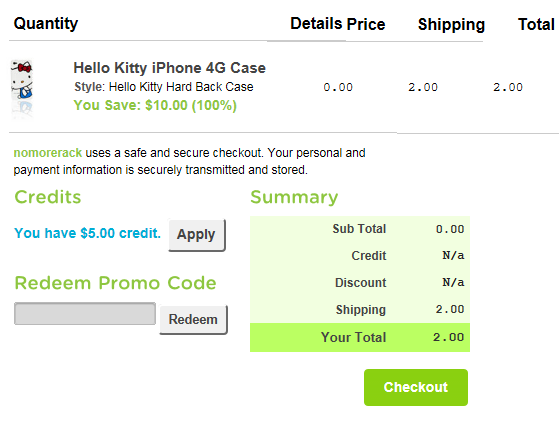Click the You have $5.00 credit message
Image resolution: width=559 pixels, height=434 pixels.
(x=87, y=233)
